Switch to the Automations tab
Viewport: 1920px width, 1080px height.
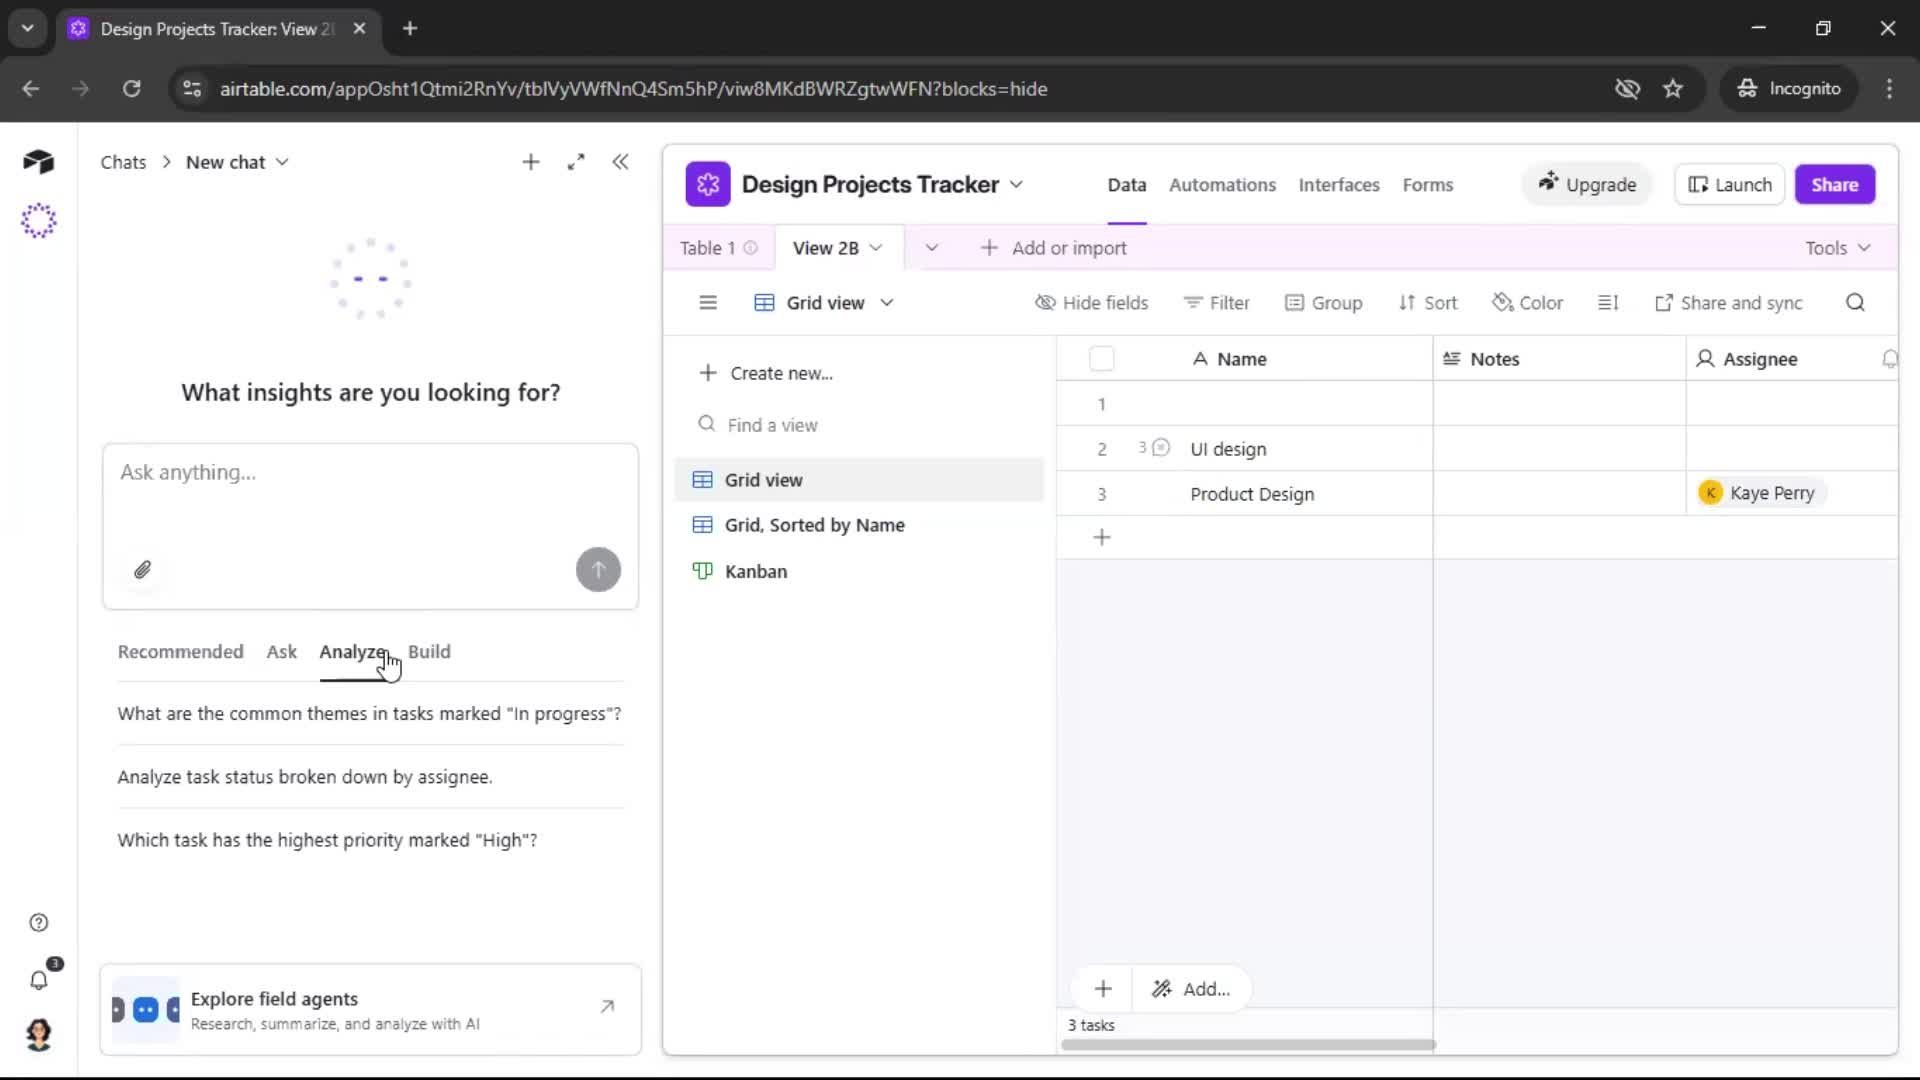pyautogui.click(x=1222, y=185)
